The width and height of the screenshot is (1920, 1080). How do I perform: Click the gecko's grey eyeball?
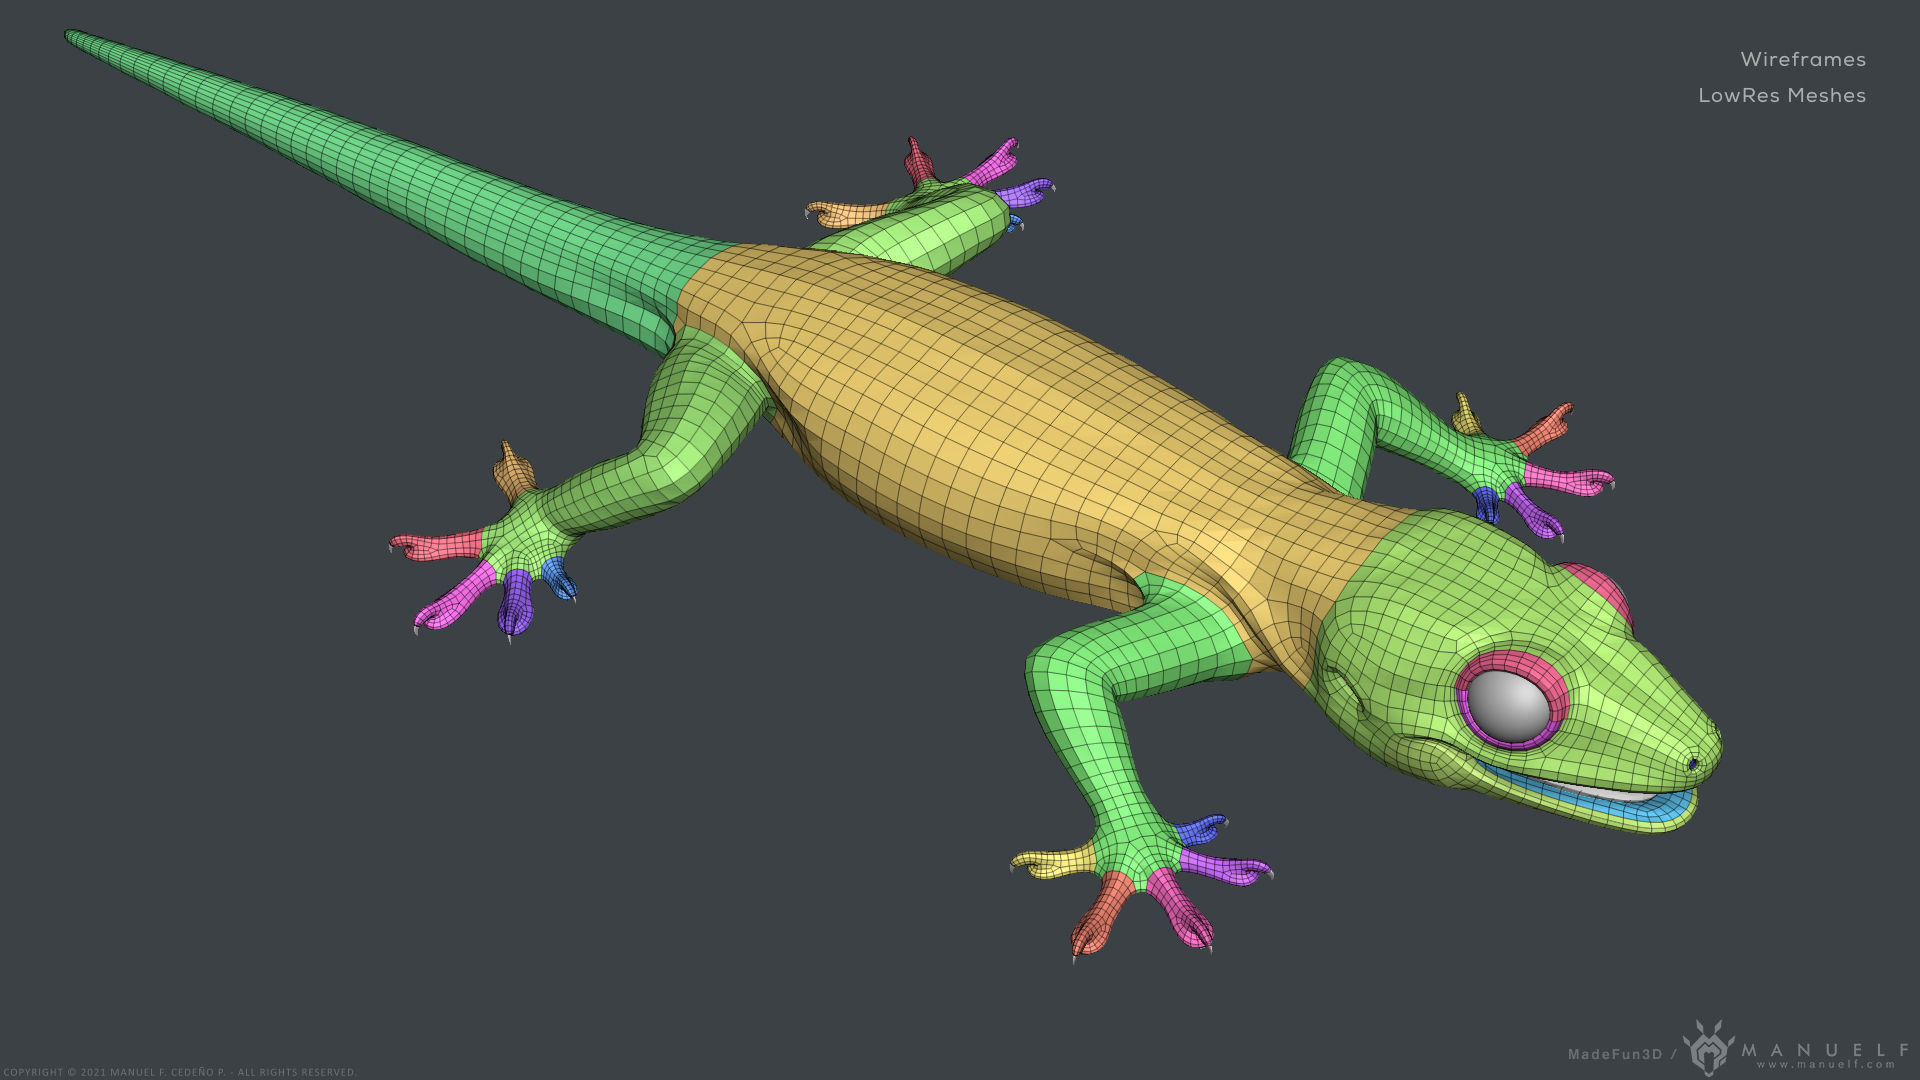(1510, 706)
